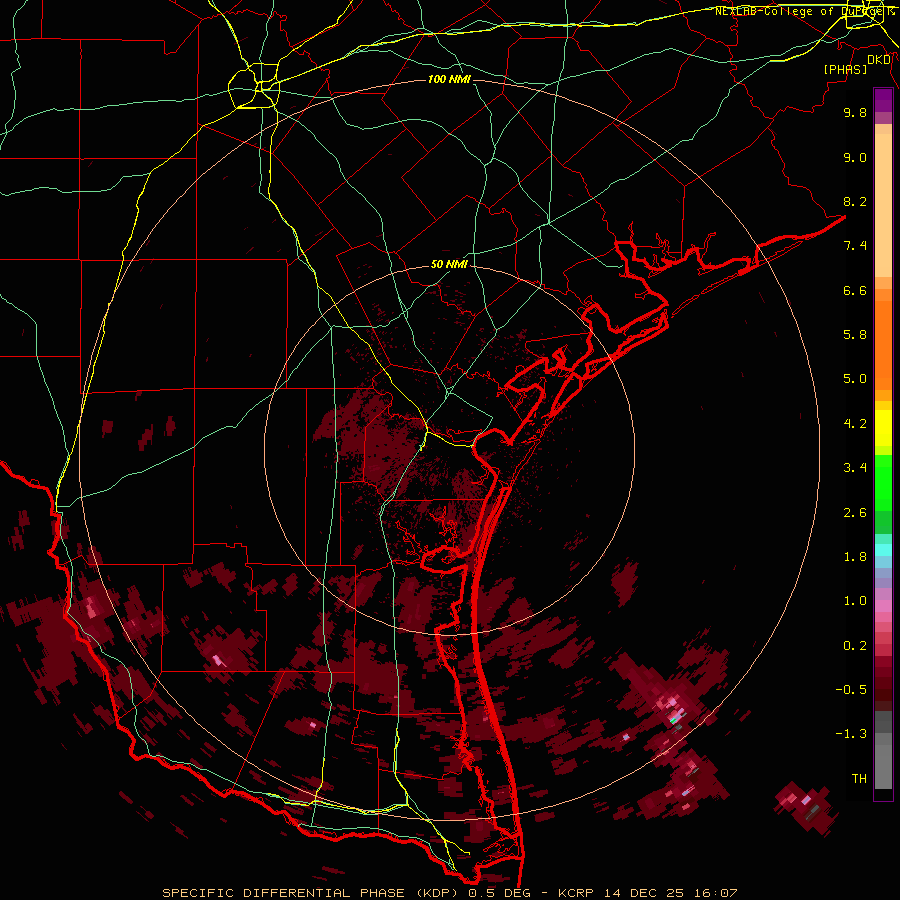This screenshot has width=900, height=900.
Task: Click the 50 NMI range ring label
Action: pos(449,264)
